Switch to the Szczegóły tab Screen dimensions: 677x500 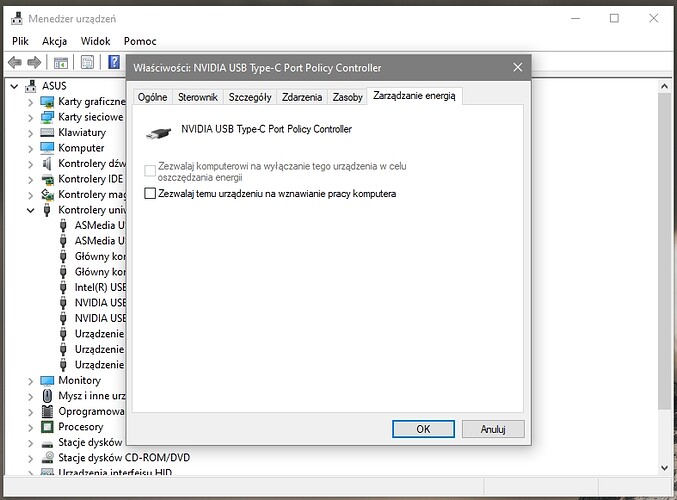coord(250,97)
